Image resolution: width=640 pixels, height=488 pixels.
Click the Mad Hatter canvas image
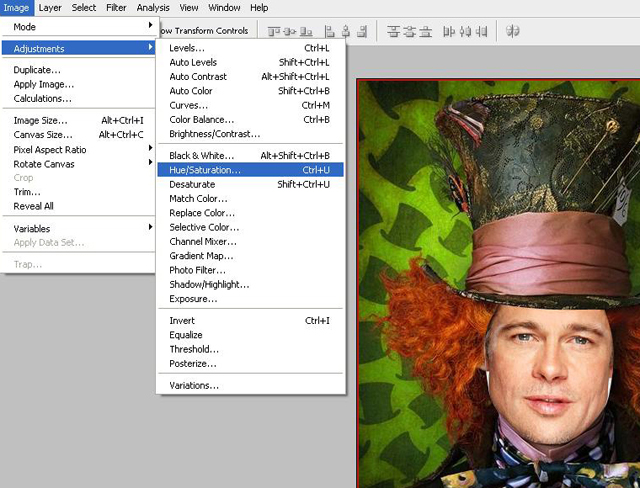pos(498,283)
